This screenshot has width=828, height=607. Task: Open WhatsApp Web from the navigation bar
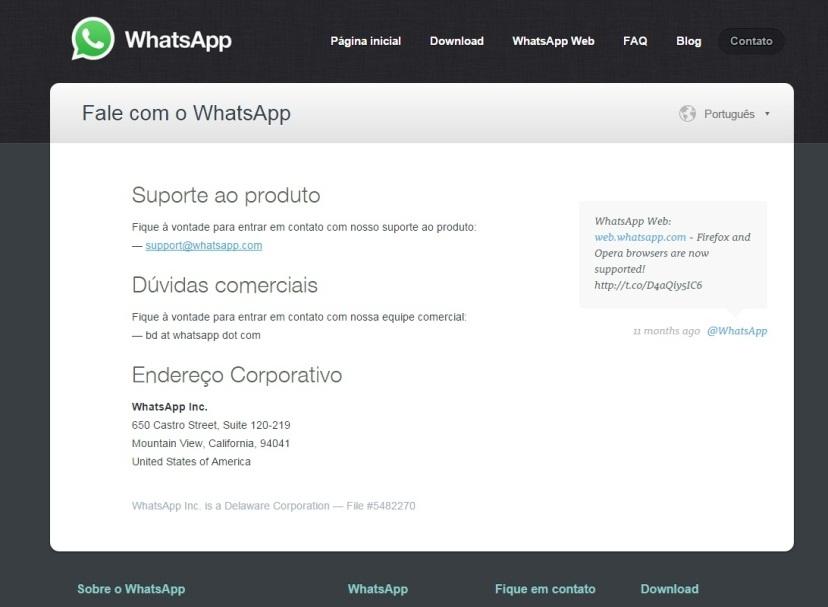click(x=553, y=41)
